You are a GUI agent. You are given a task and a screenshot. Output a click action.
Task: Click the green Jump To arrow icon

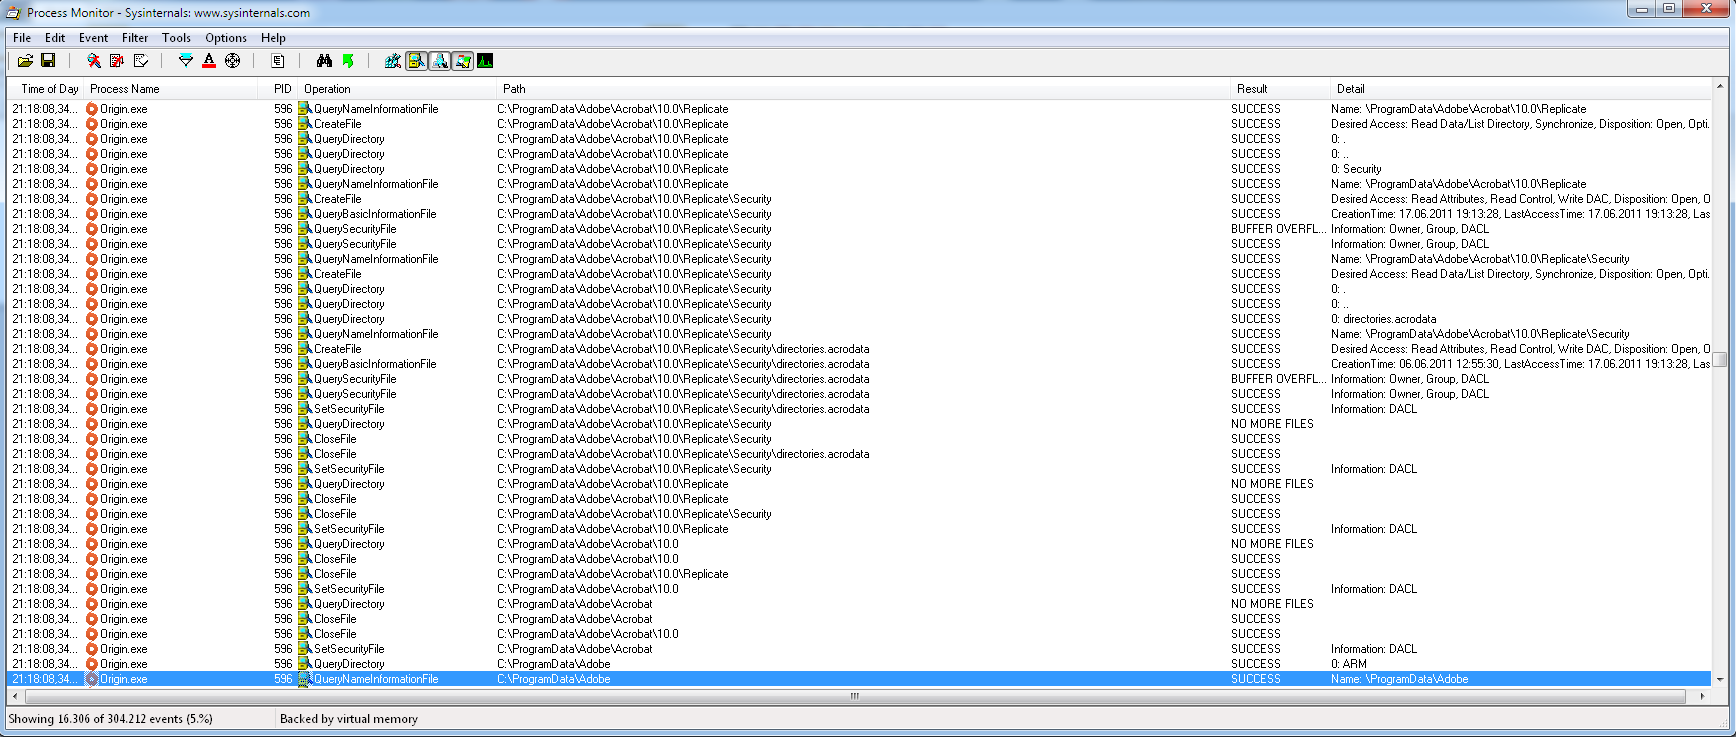348,61
